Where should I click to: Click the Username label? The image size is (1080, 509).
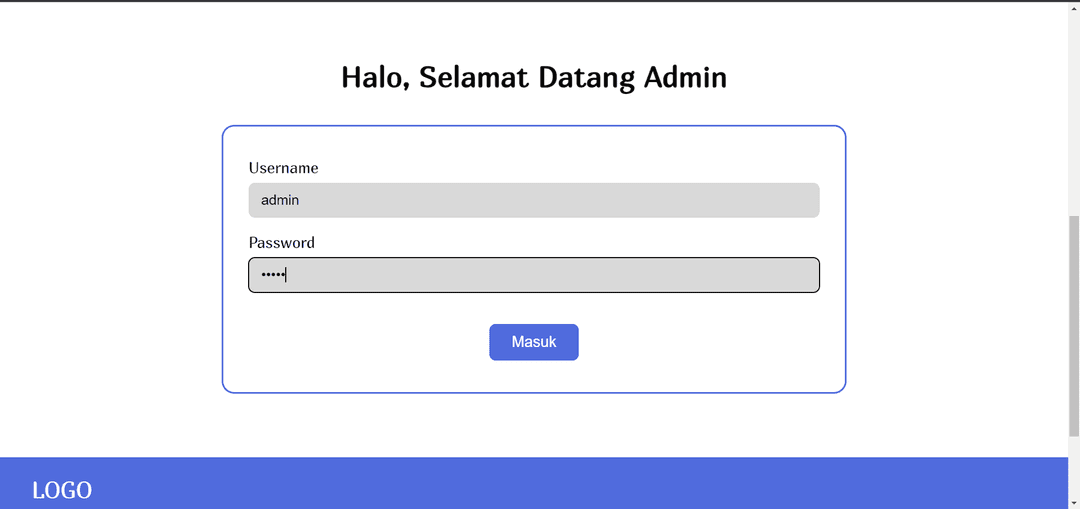click(284, 168)
